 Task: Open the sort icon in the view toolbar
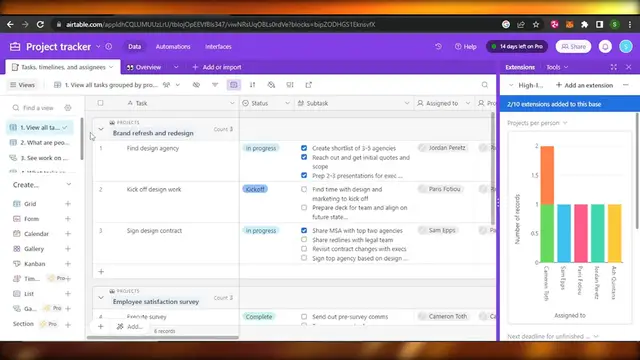pyautogui.click(x=253, y=85)
